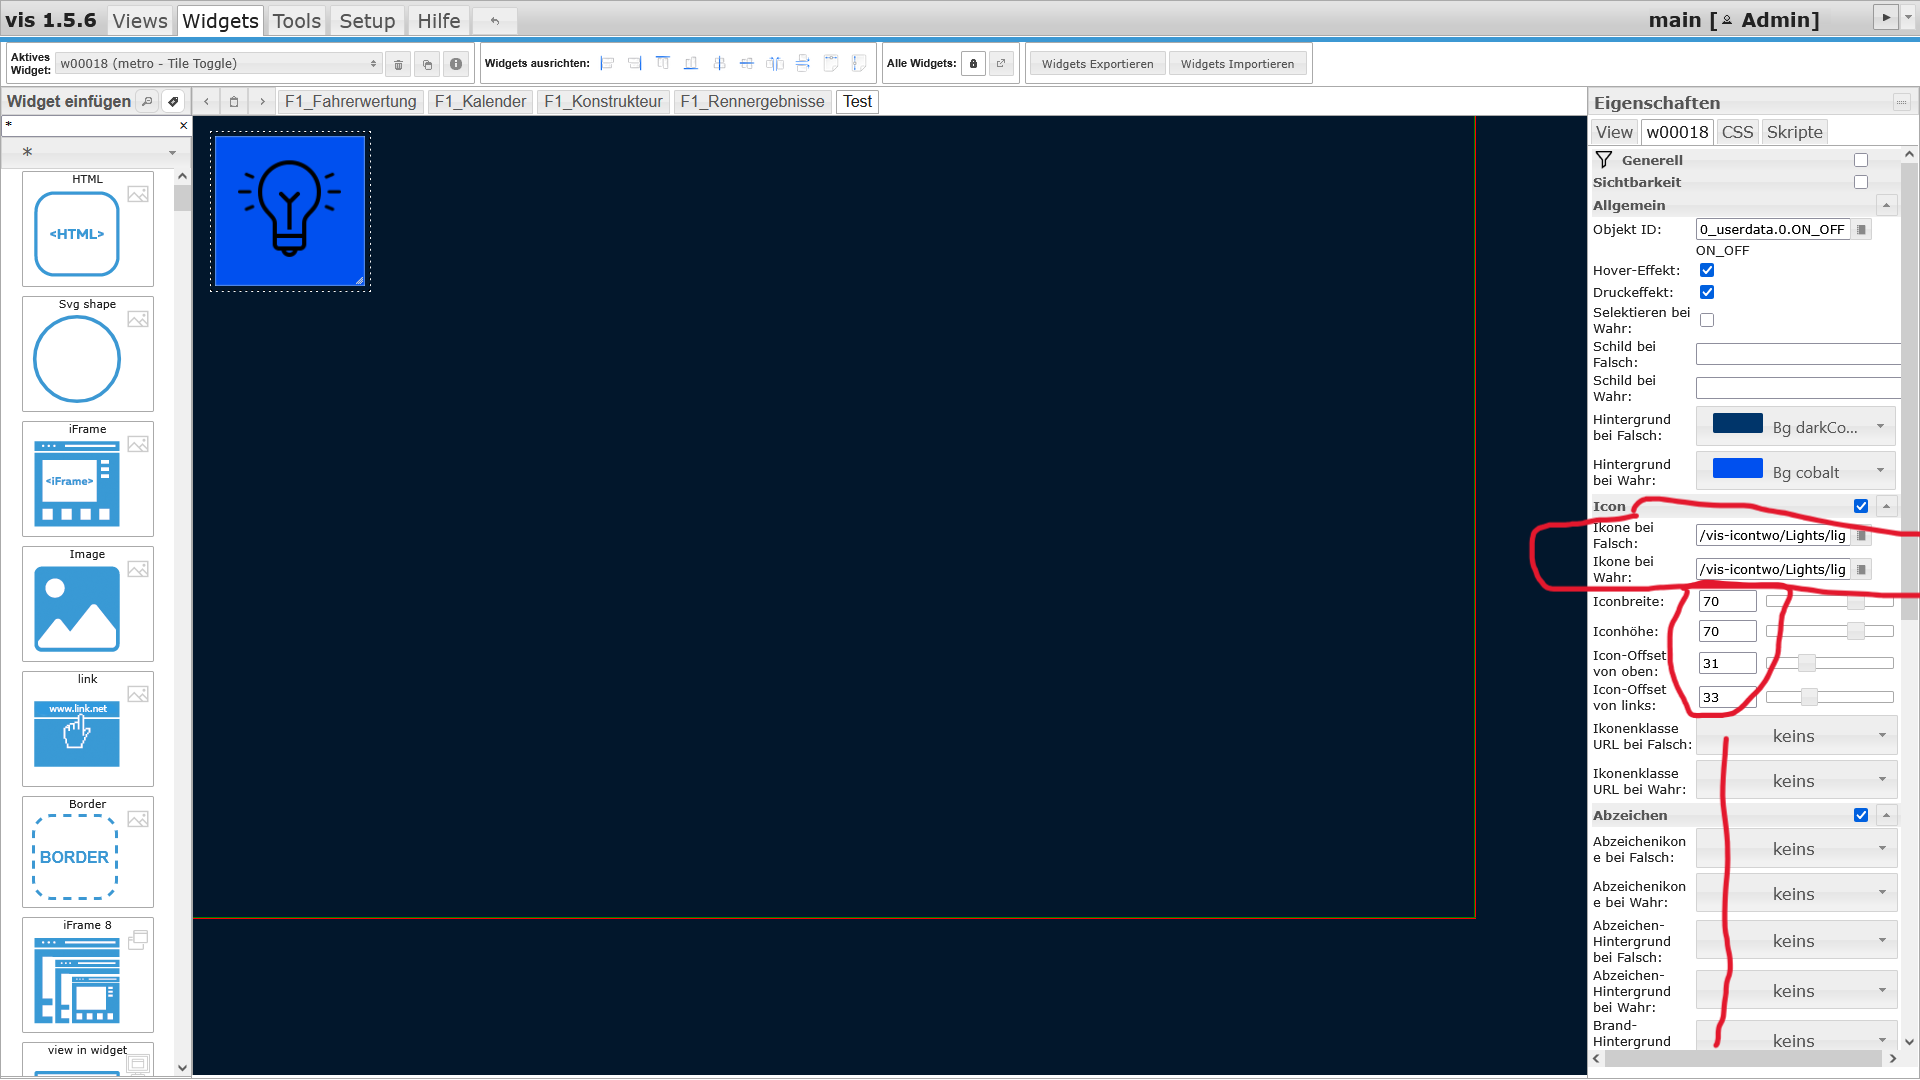Enable Selektieren bei Wahr checkbox
The height and width of the screenshot is (1080, 1920).
pos(1707,320)
